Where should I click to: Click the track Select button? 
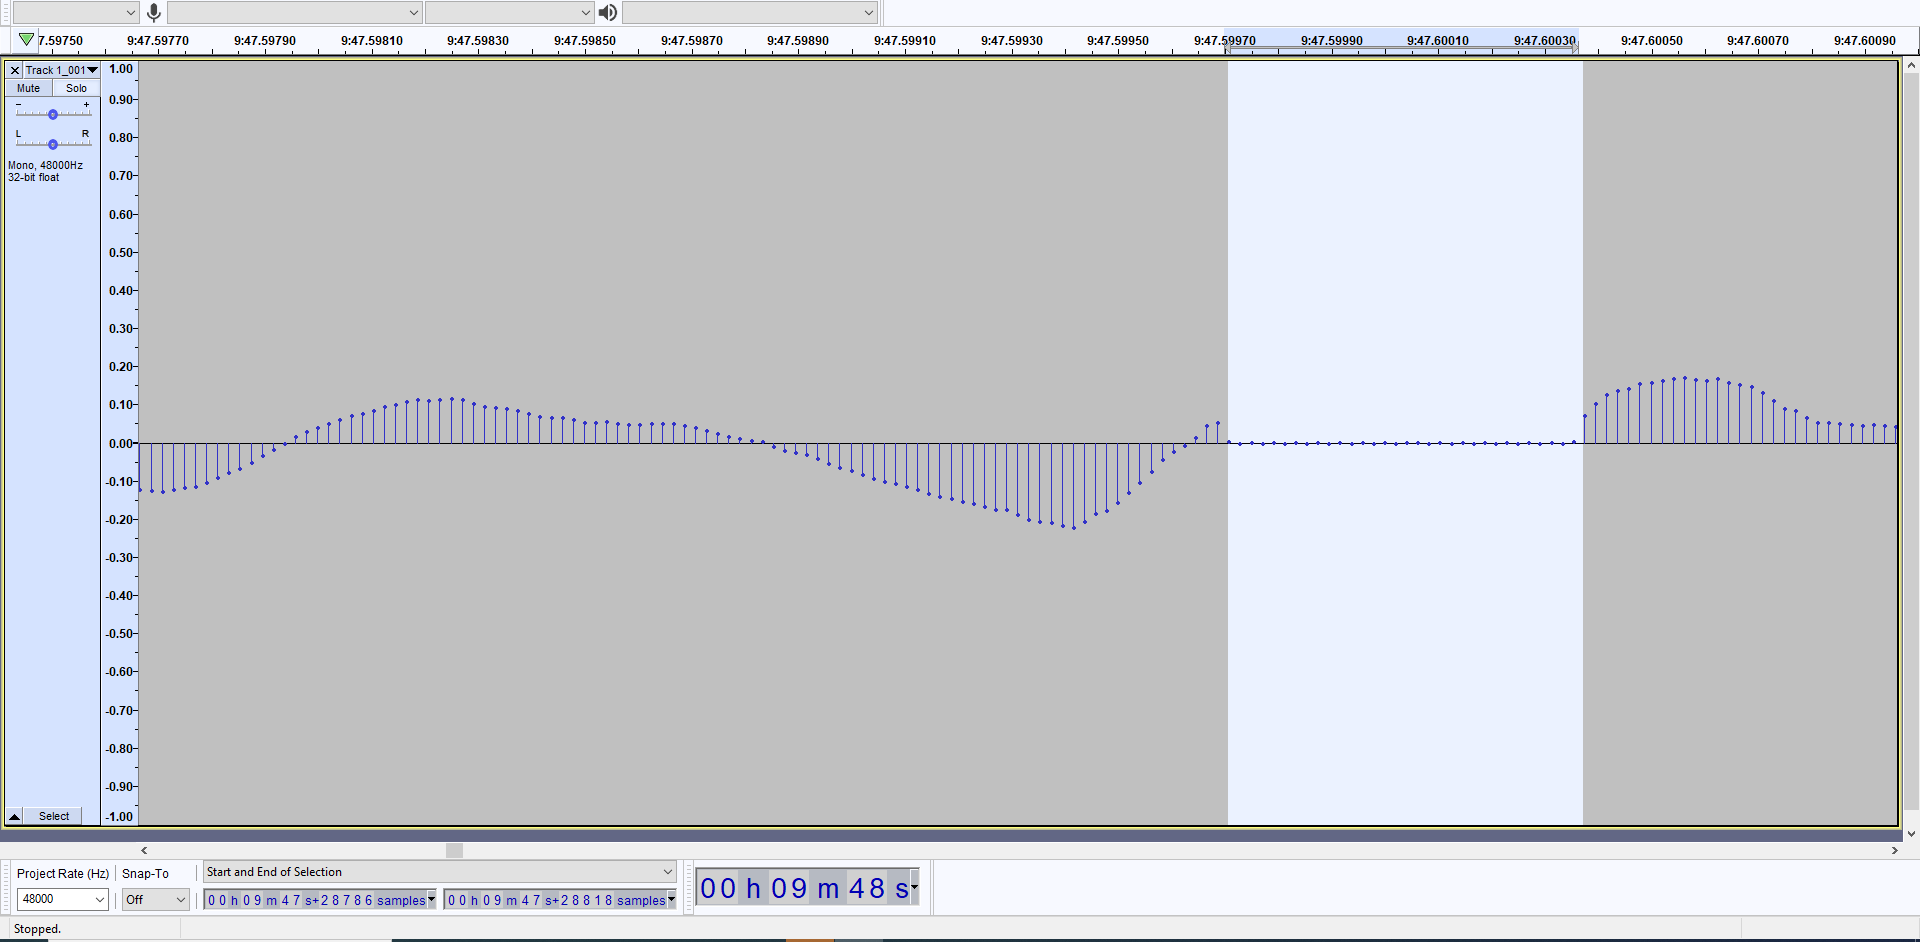(x=54, y=816)
